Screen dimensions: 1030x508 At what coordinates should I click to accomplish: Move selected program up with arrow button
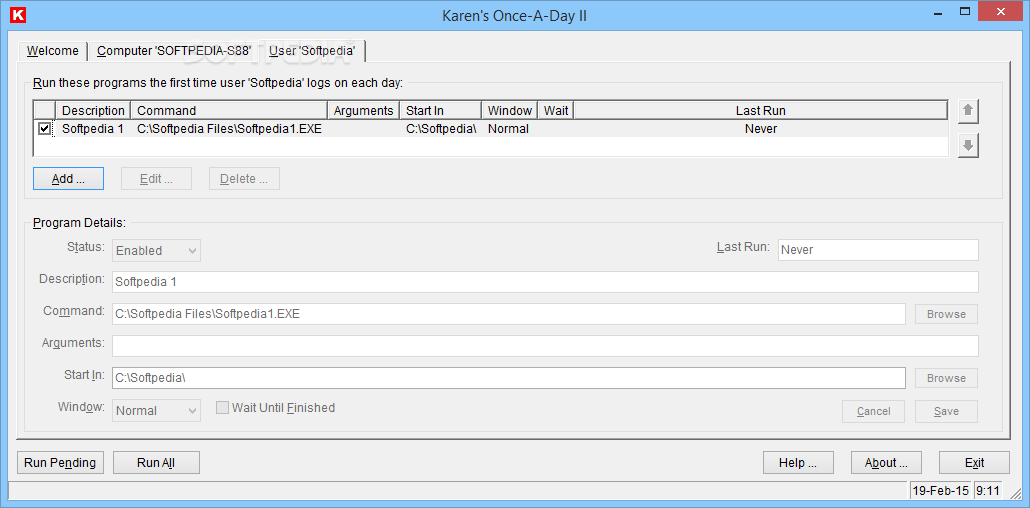point(968,111)
